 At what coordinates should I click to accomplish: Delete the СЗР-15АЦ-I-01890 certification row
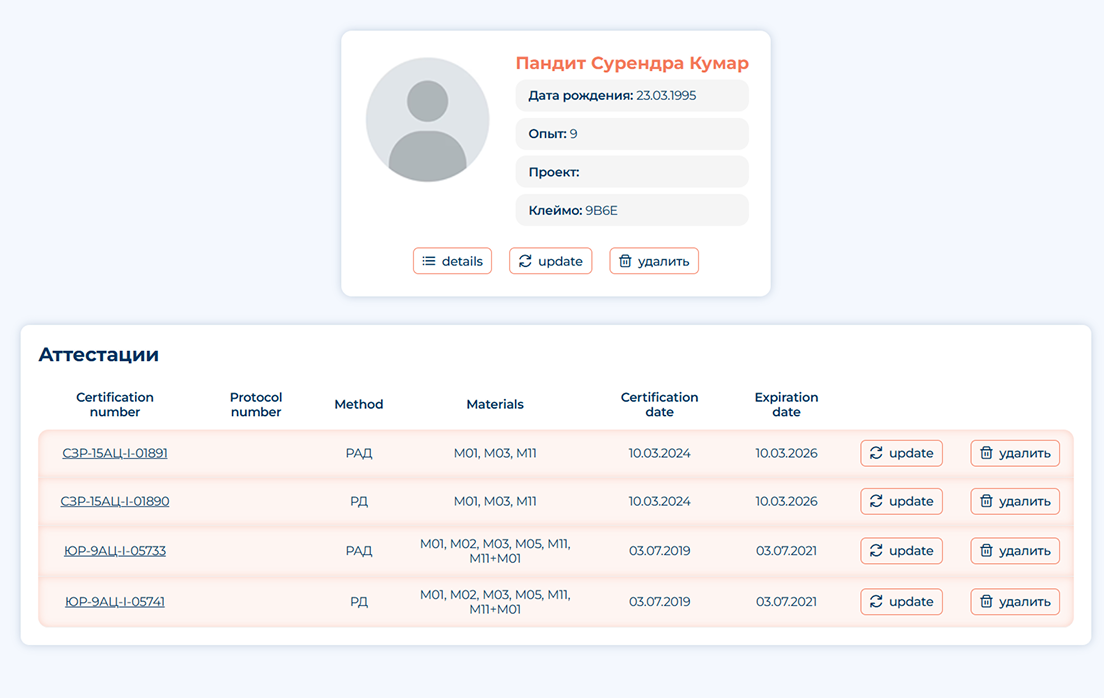pos(1014,501)
